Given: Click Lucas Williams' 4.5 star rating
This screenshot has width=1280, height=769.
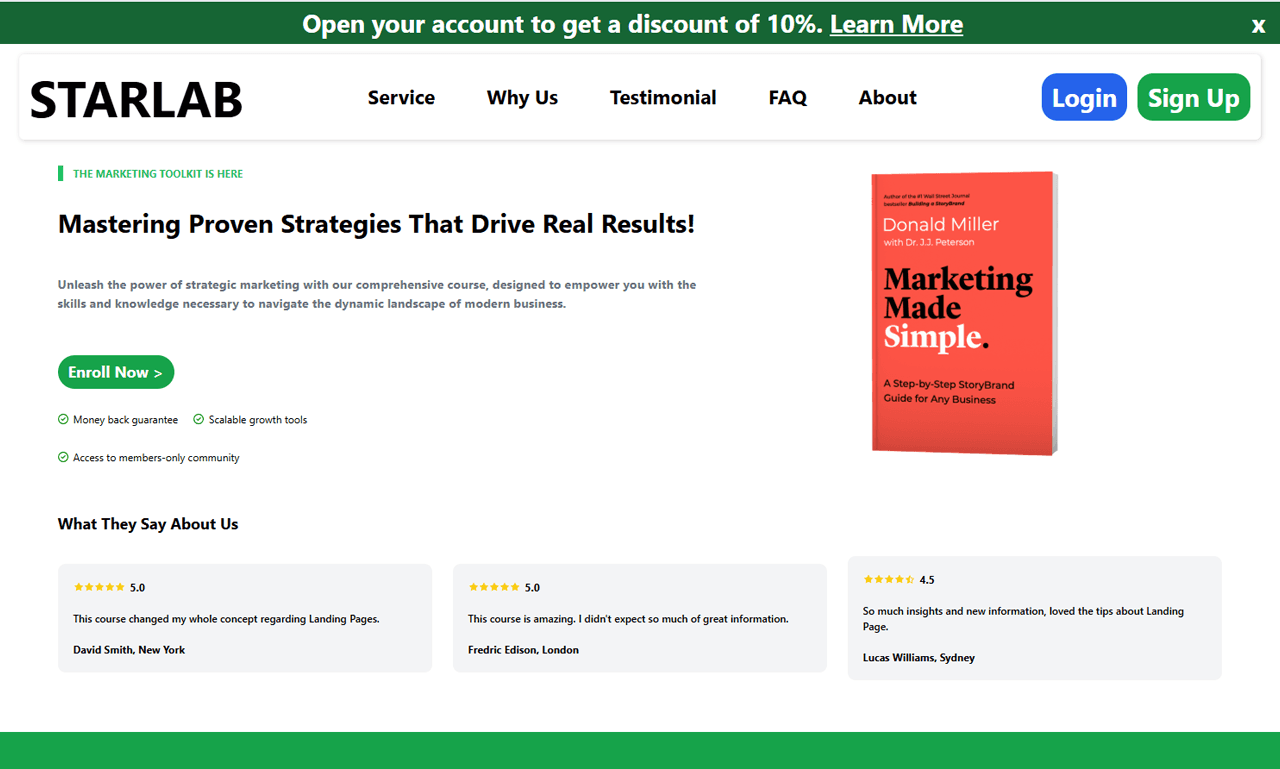Looking at the screenshot, I should (x=888, y=579).
